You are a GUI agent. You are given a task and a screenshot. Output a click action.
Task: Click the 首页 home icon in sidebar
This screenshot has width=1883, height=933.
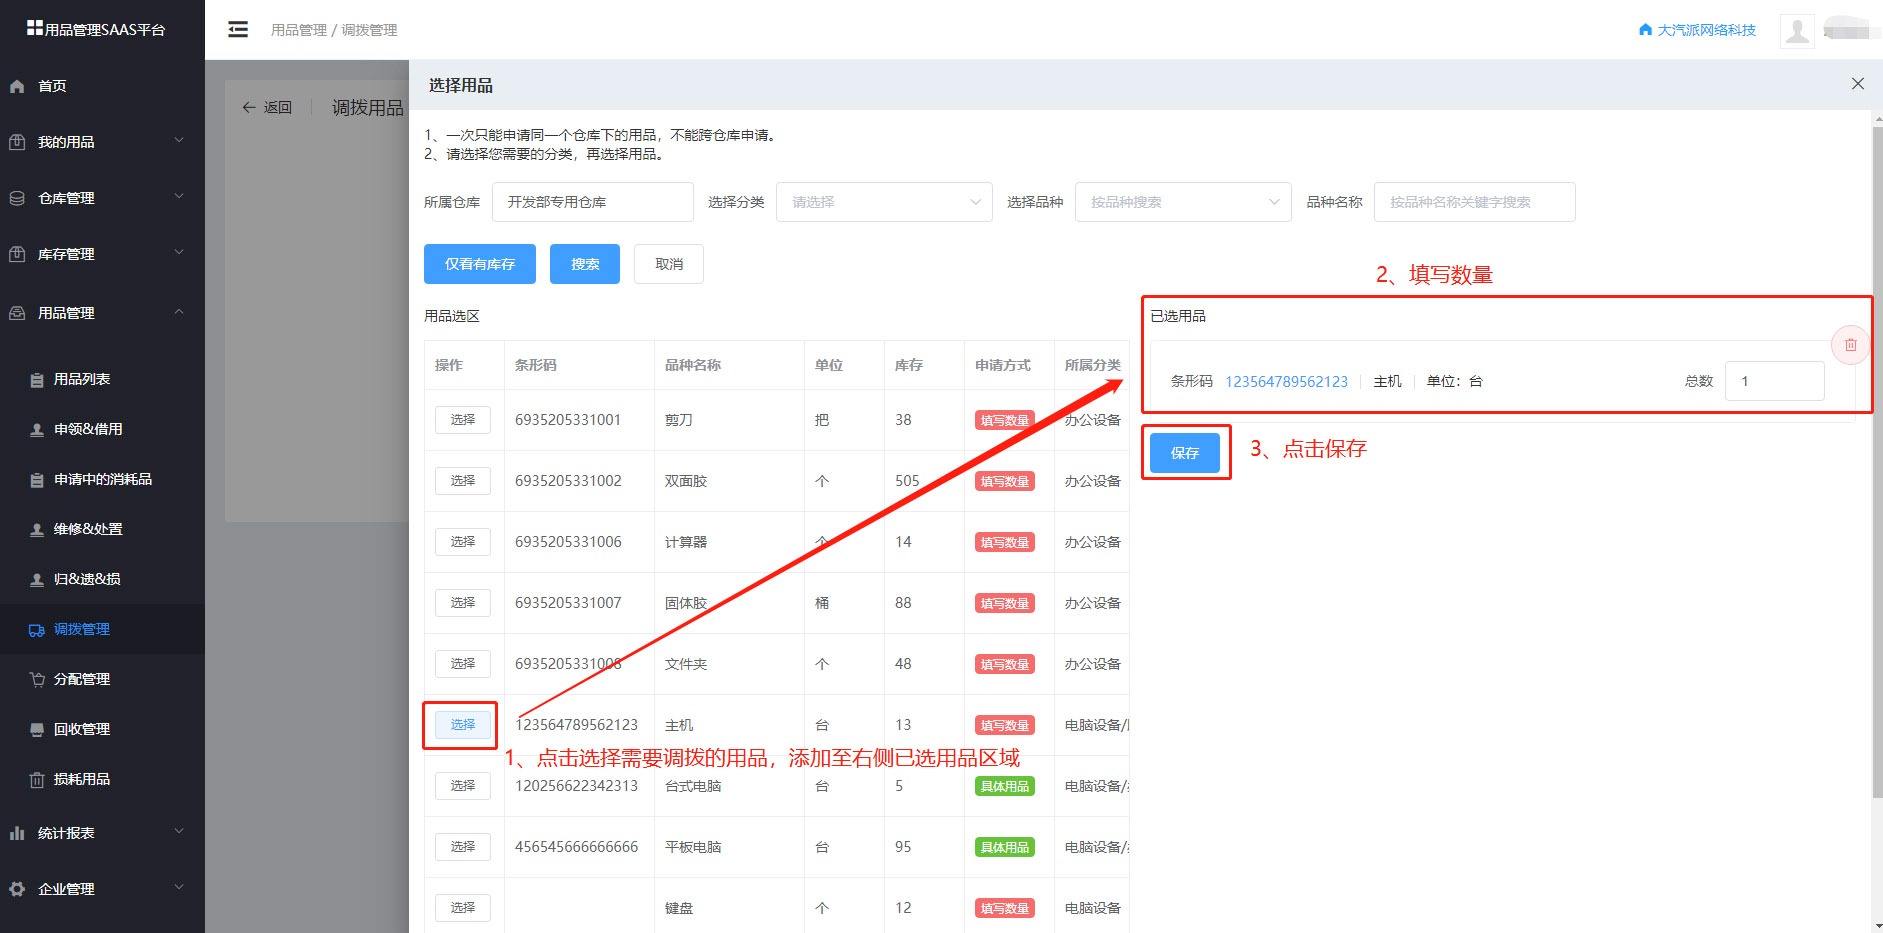[17, 86]
